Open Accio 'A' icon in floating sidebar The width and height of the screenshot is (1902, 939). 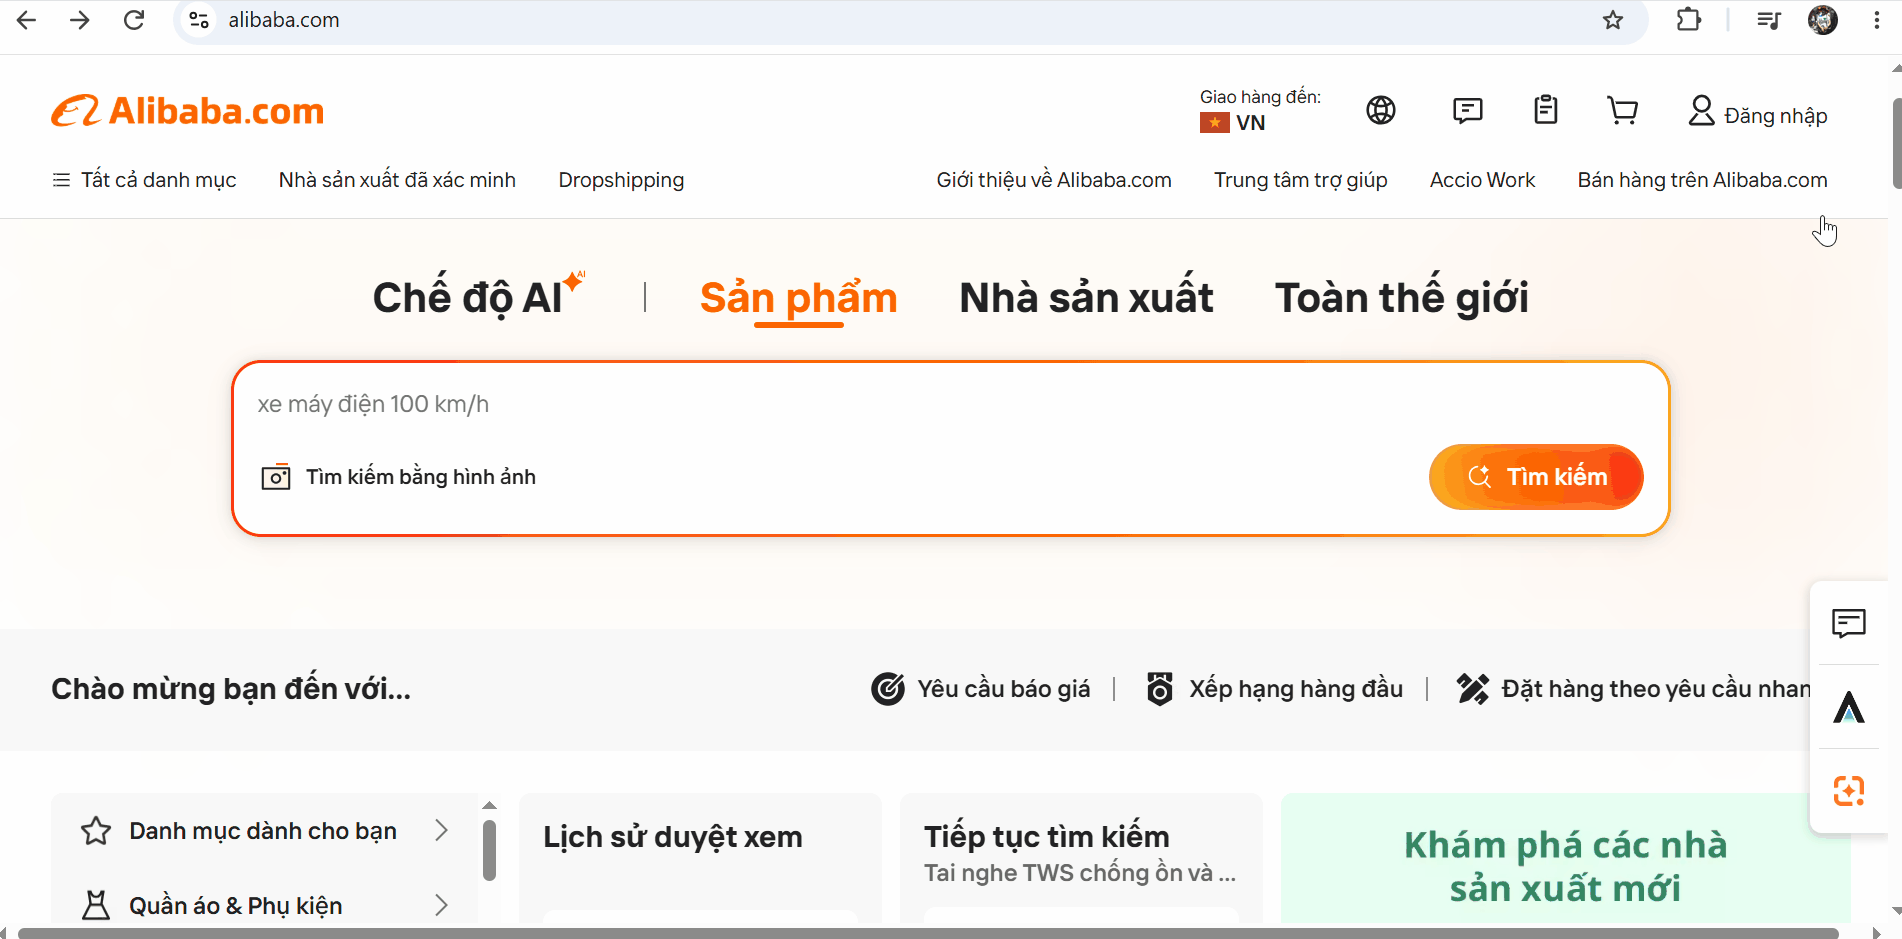1849,707
